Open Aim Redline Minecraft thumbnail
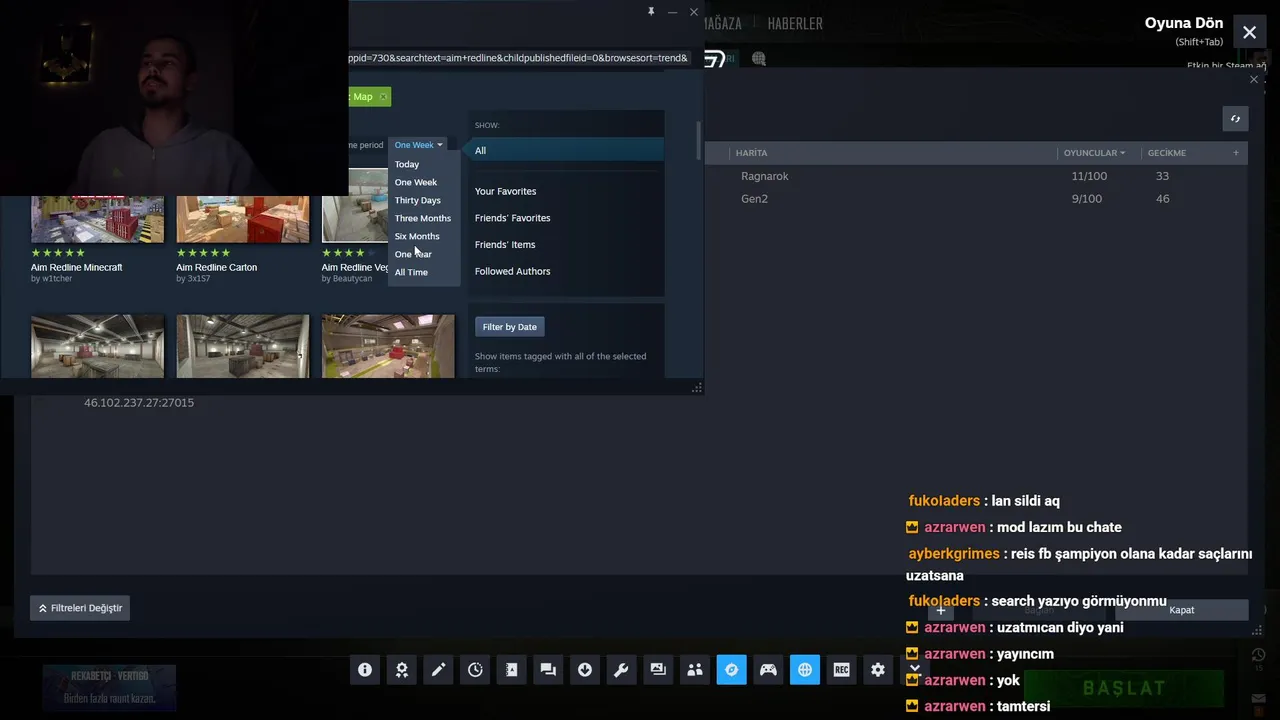 coord(97,219)
